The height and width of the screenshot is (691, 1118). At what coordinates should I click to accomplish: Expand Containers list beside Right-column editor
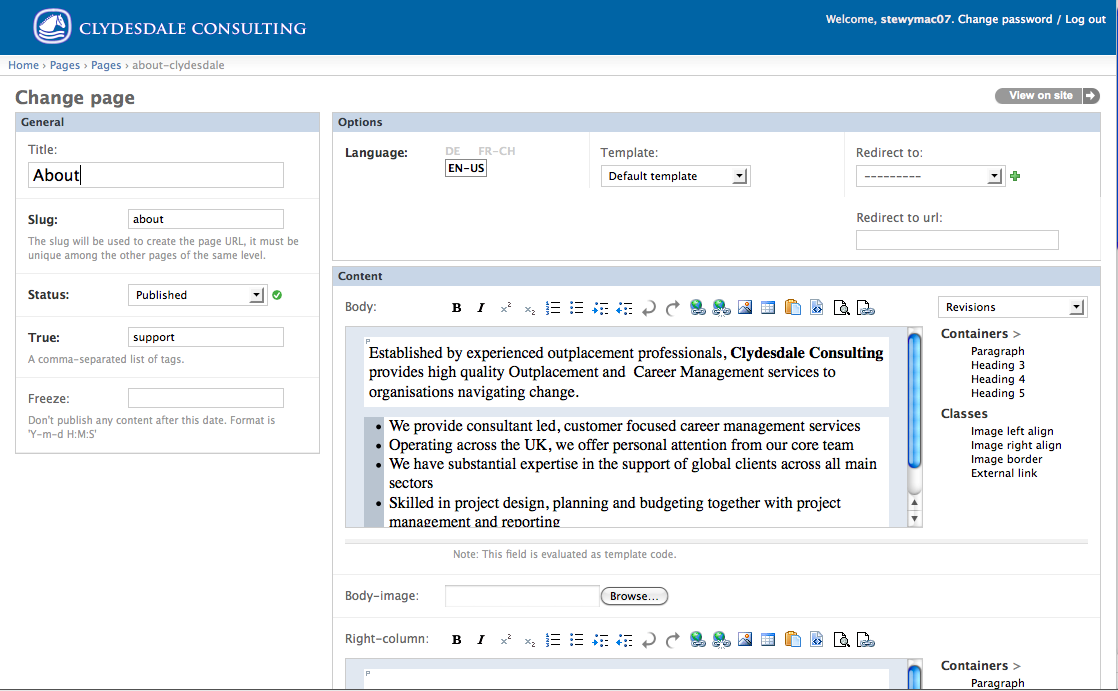pos(980,665)
